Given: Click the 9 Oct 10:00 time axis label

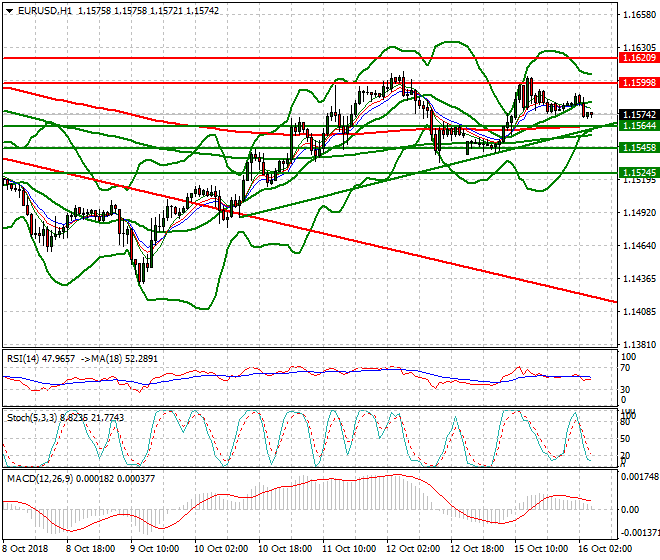Looking at the screenshot, I should tap(154, 549).
